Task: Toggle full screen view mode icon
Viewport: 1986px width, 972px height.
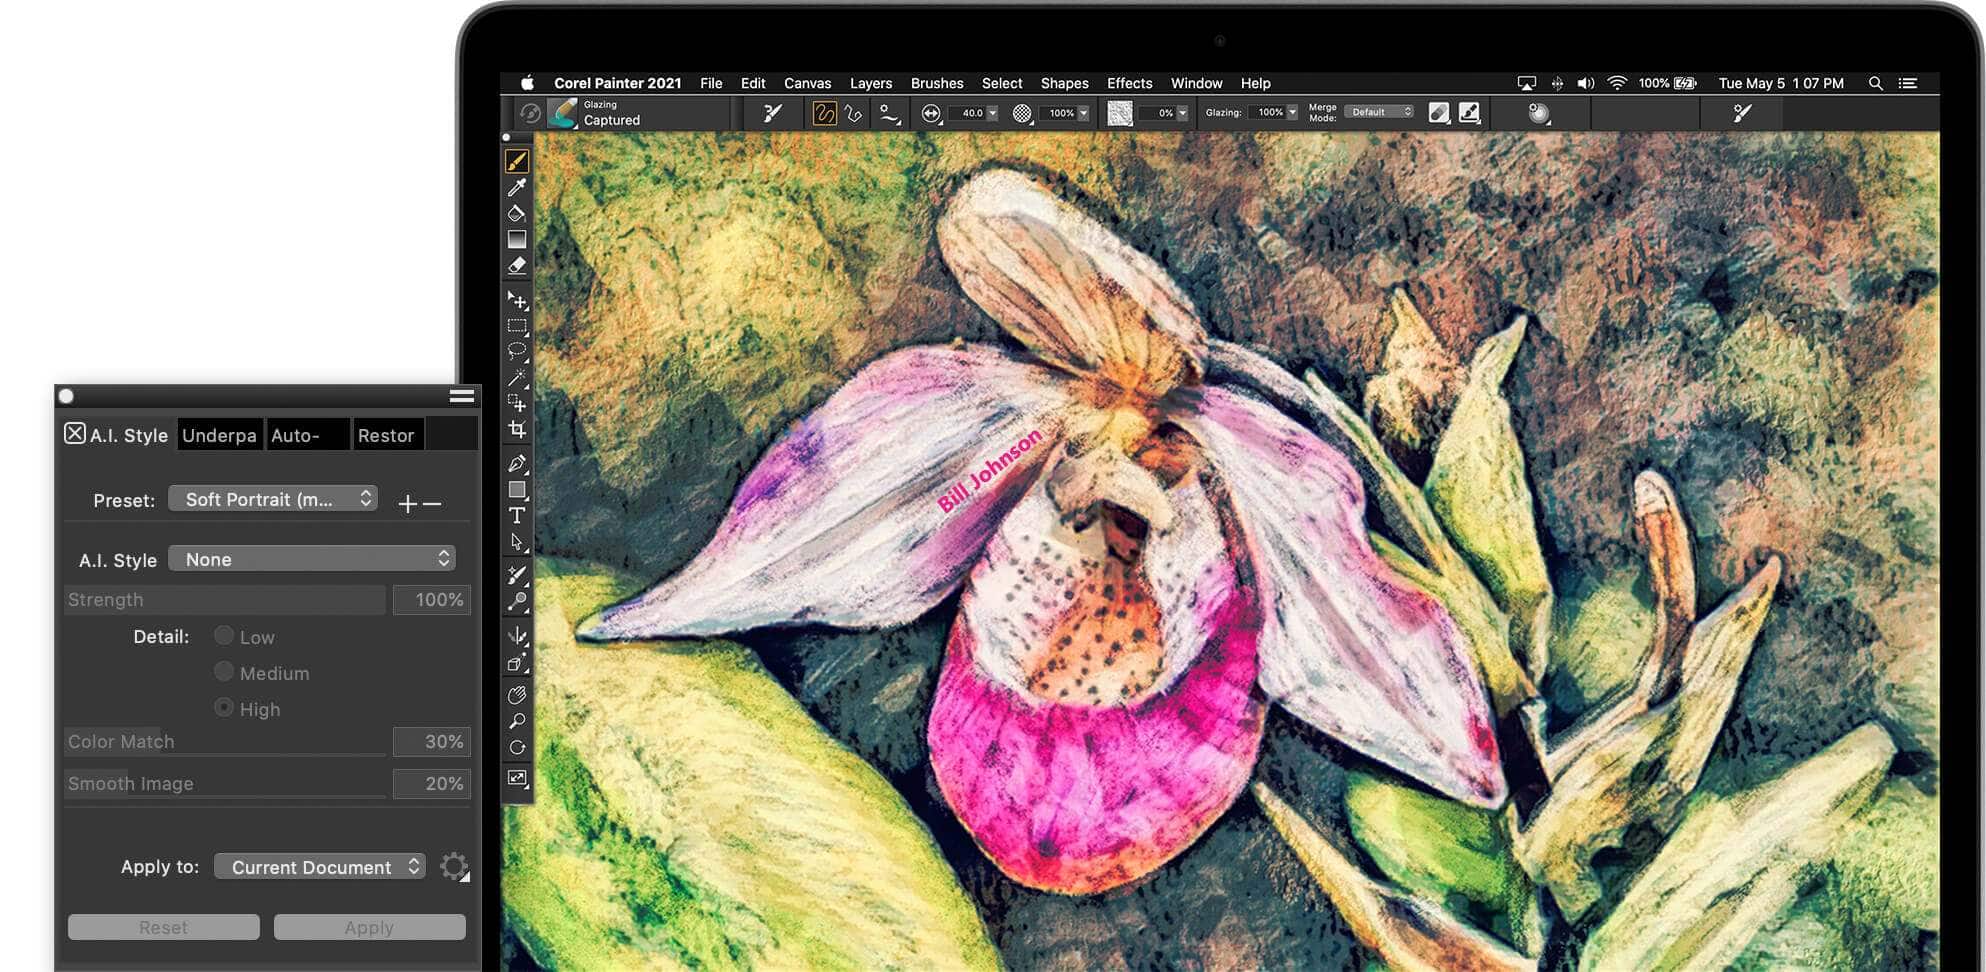Action: tap(517, 778)
